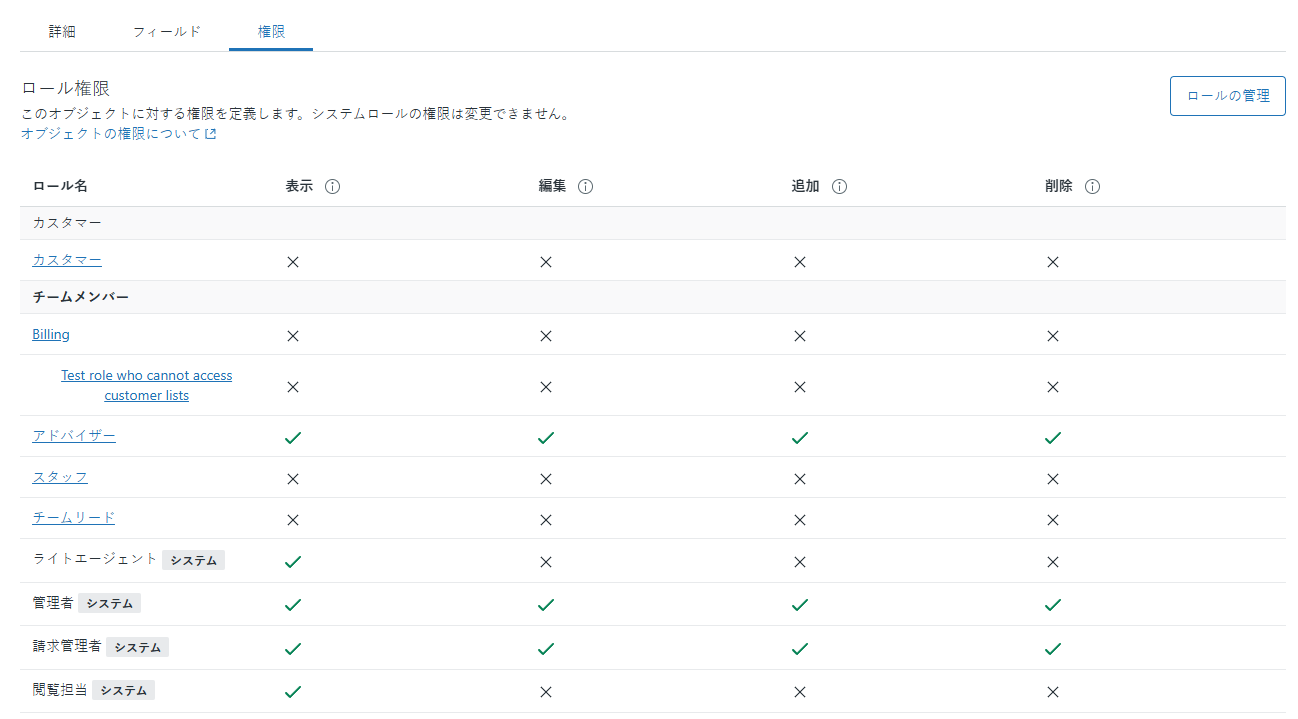Click the info icon next to 表示
This screenshot has height=719, width=1298.
333,187
